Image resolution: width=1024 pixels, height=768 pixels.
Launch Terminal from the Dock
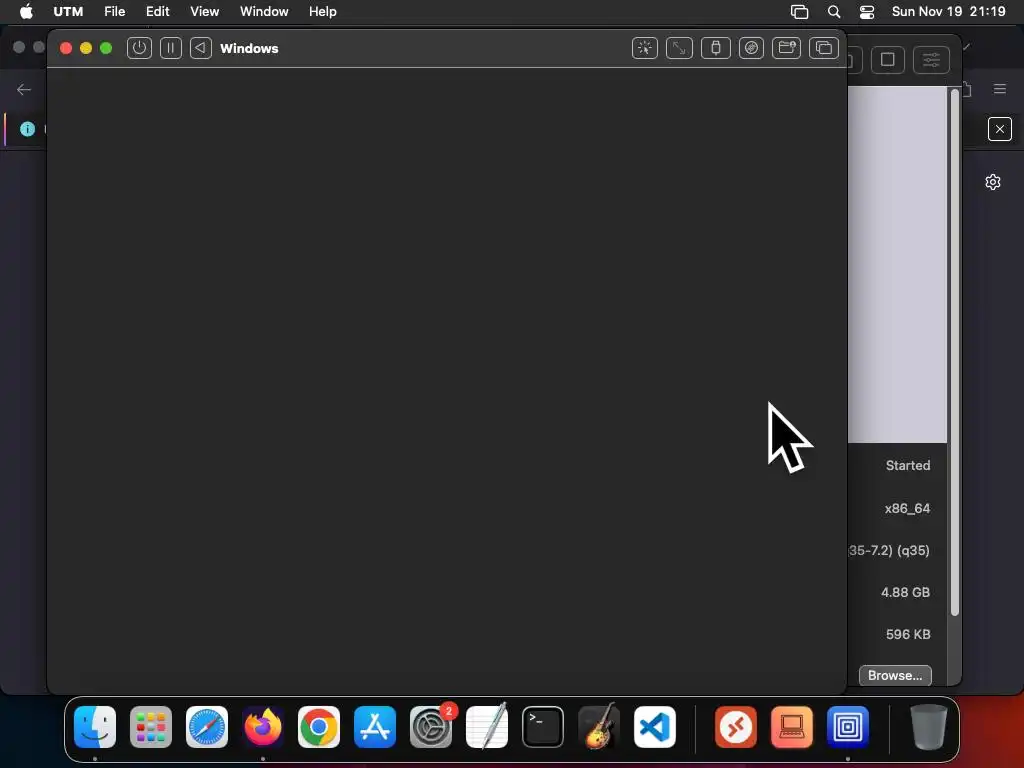click(543, 727)
